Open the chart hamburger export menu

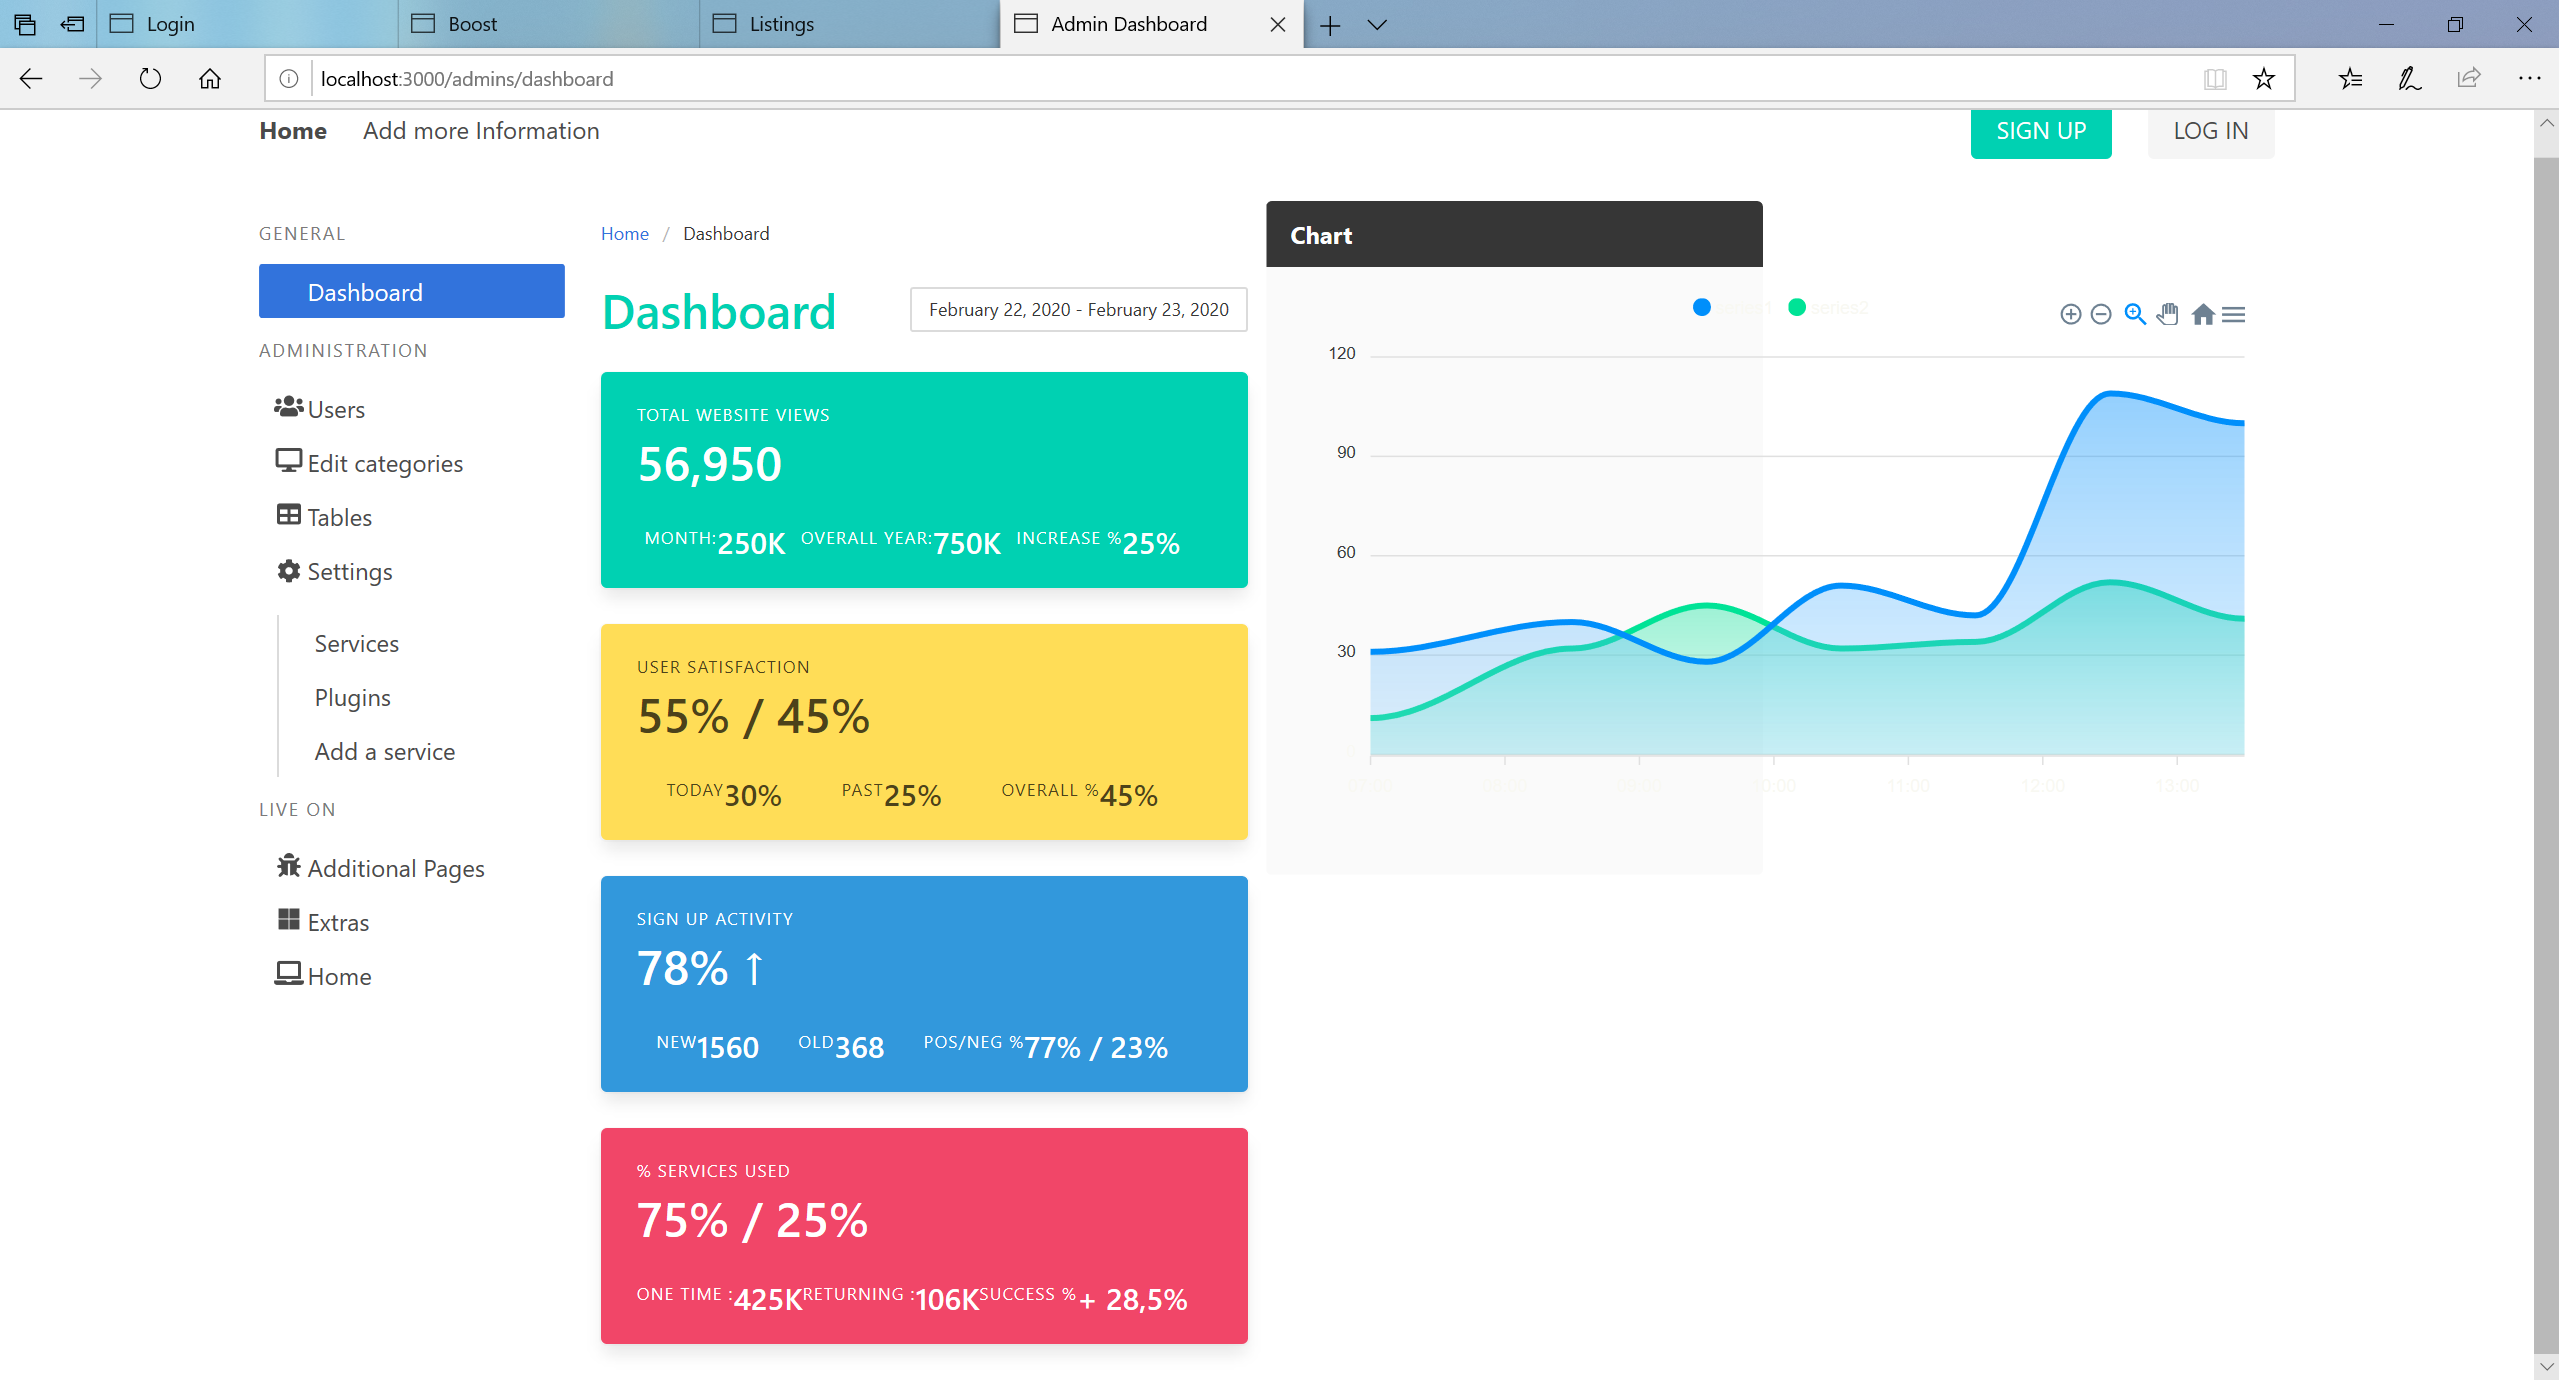click(x=2233, y=315)
